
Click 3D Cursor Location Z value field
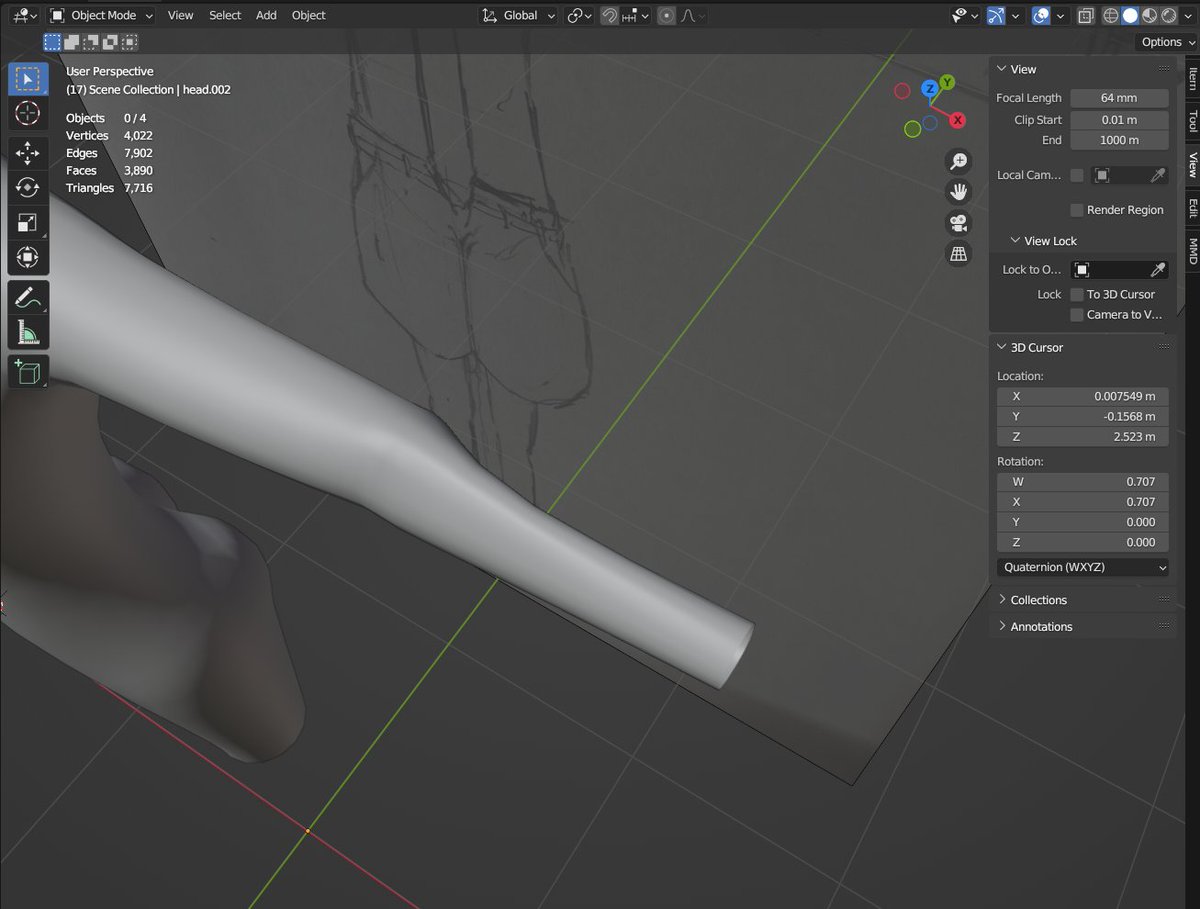click(x=1083, y=437)
